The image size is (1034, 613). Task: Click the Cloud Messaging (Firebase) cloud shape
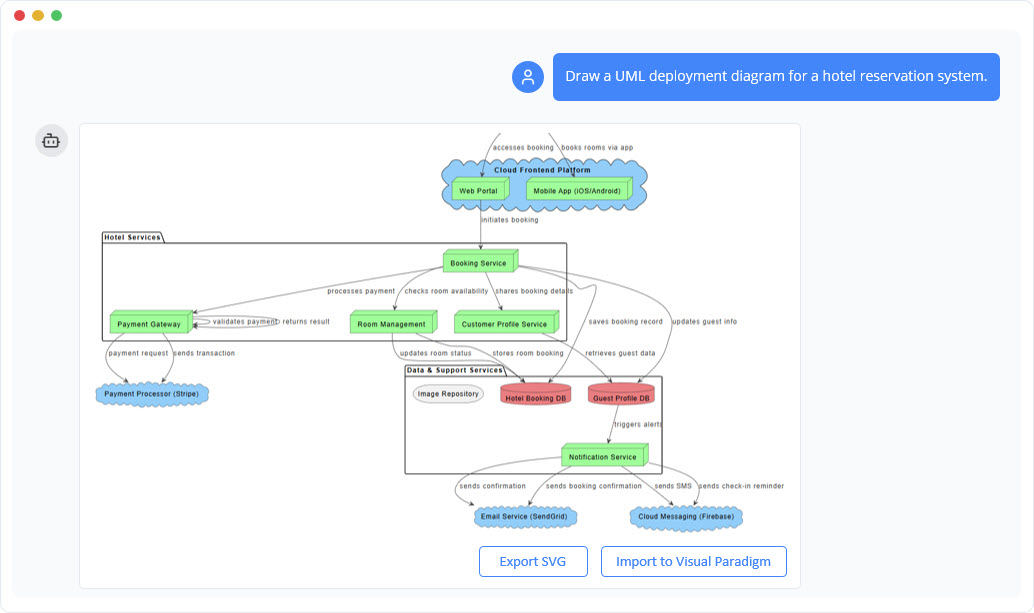coord(685,517)
